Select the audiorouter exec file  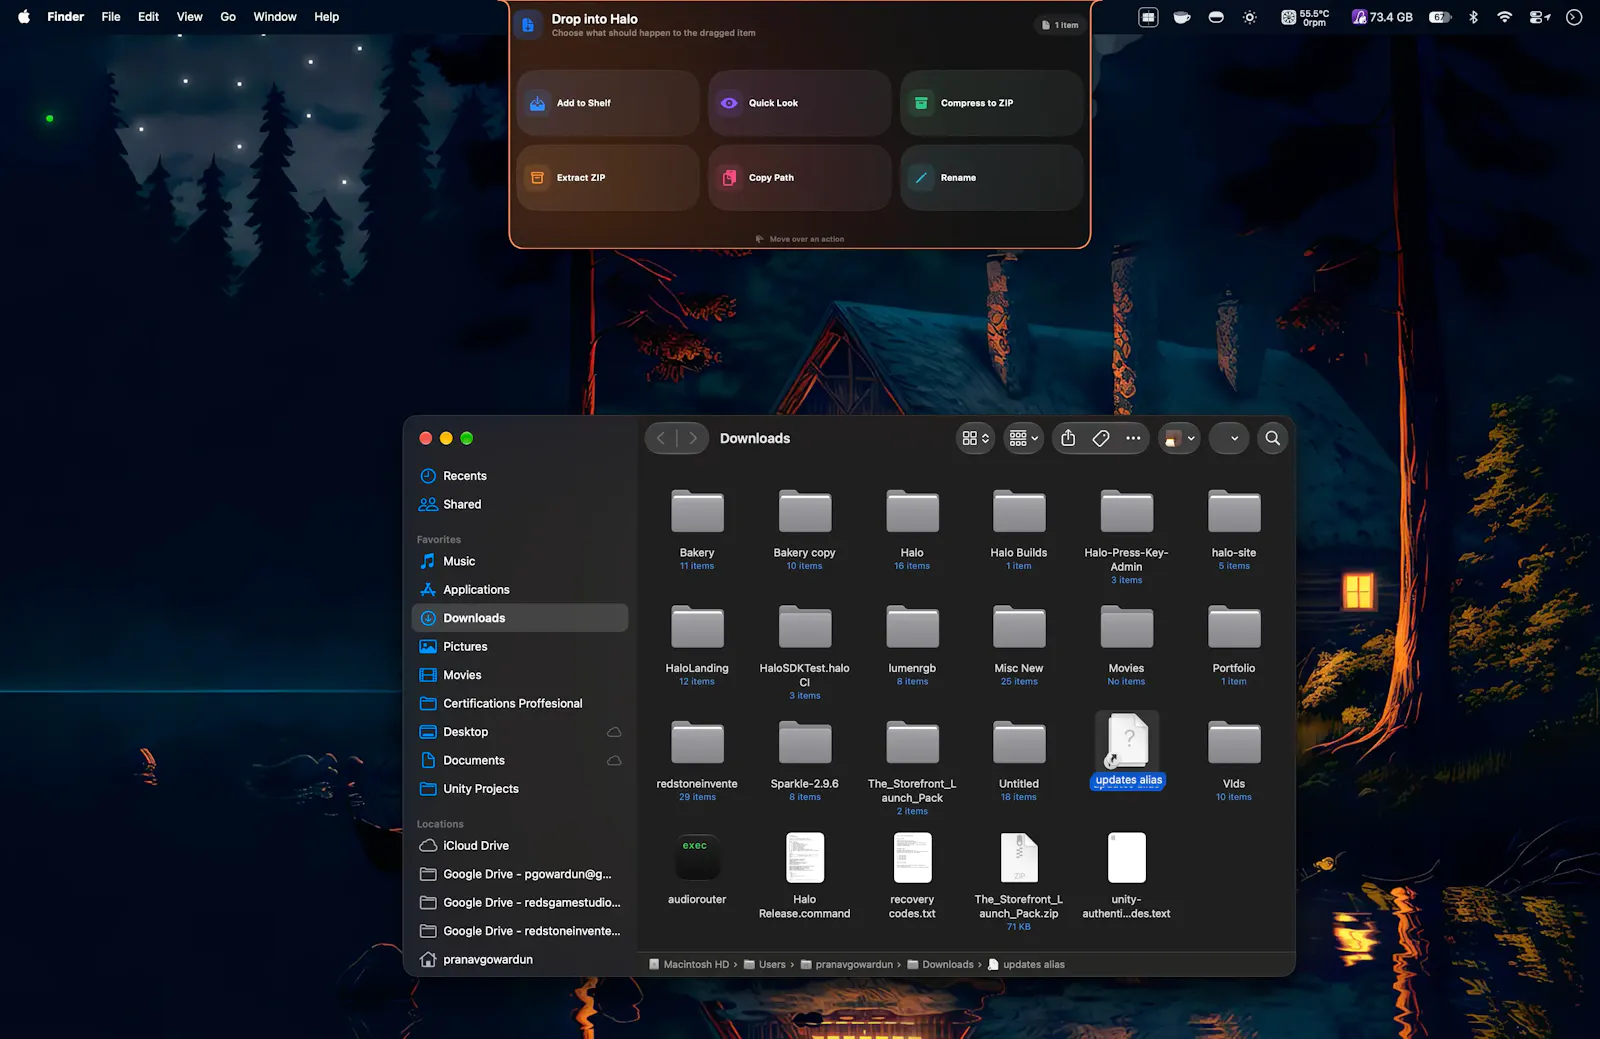tap(697, 868)
